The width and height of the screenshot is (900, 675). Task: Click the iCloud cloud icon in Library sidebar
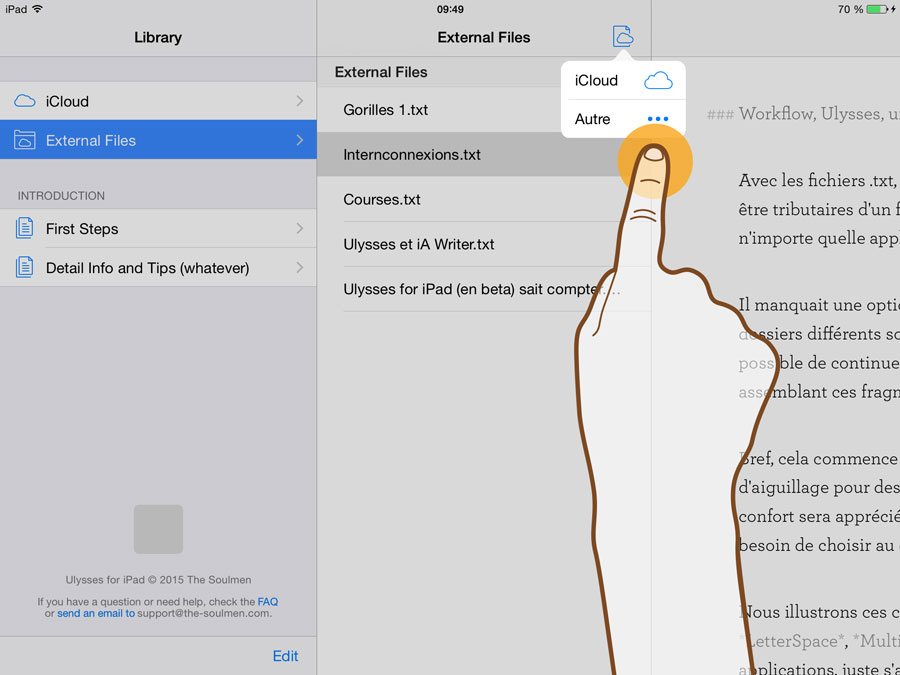tap(25, 101)
